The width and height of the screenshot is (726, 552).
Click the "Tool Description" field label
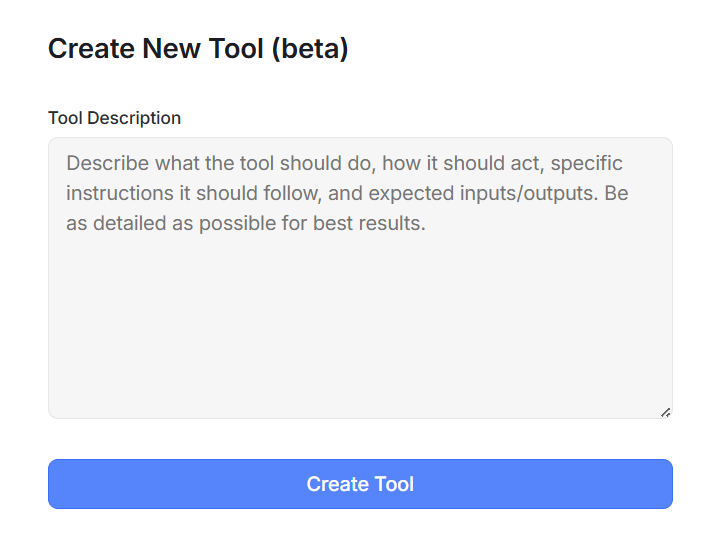[x=114, y=118]
